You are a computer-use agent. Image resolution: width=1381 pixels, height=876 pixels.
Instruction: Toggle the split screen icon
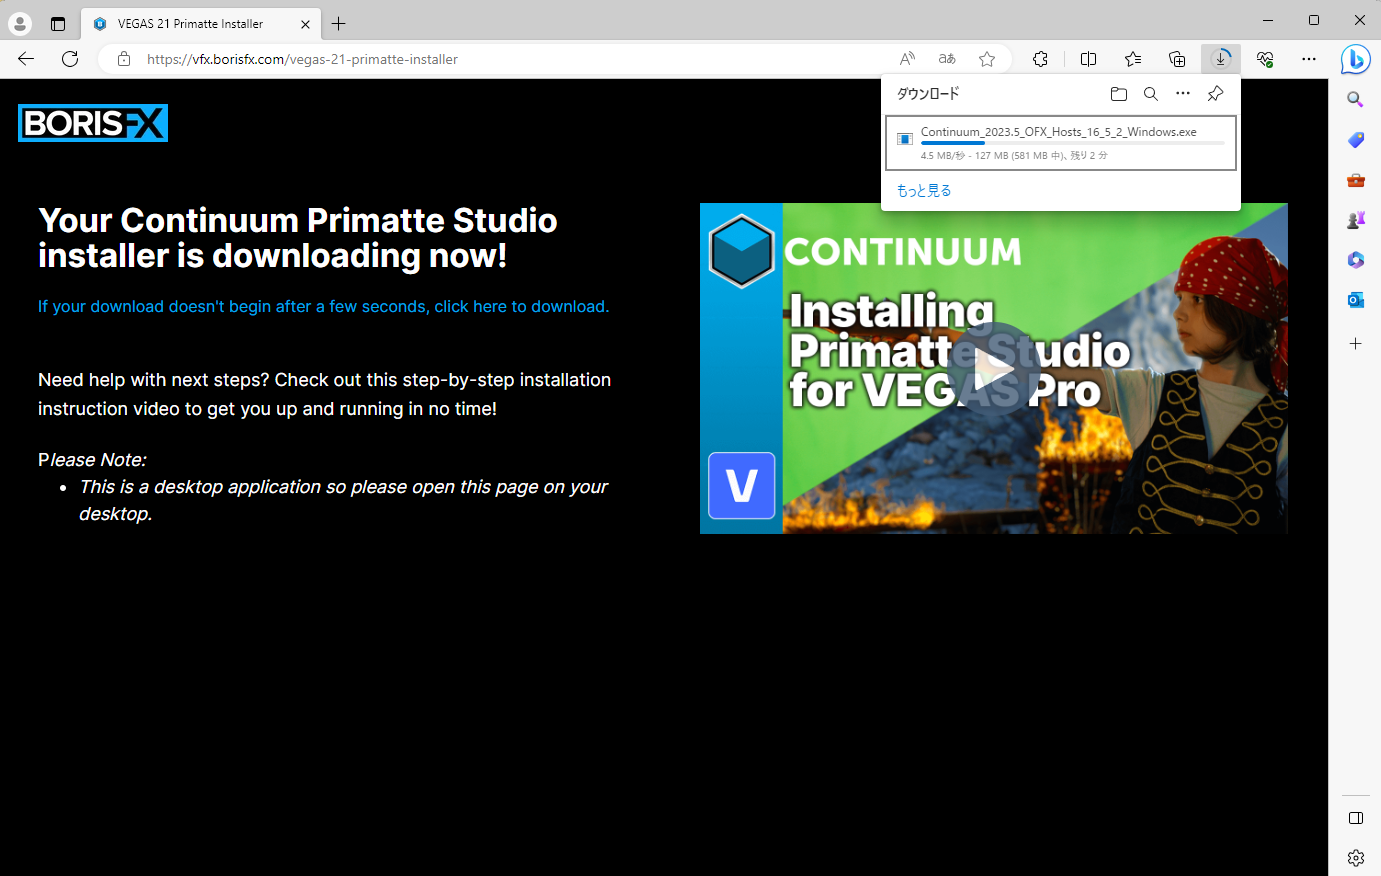point(1089,59)
